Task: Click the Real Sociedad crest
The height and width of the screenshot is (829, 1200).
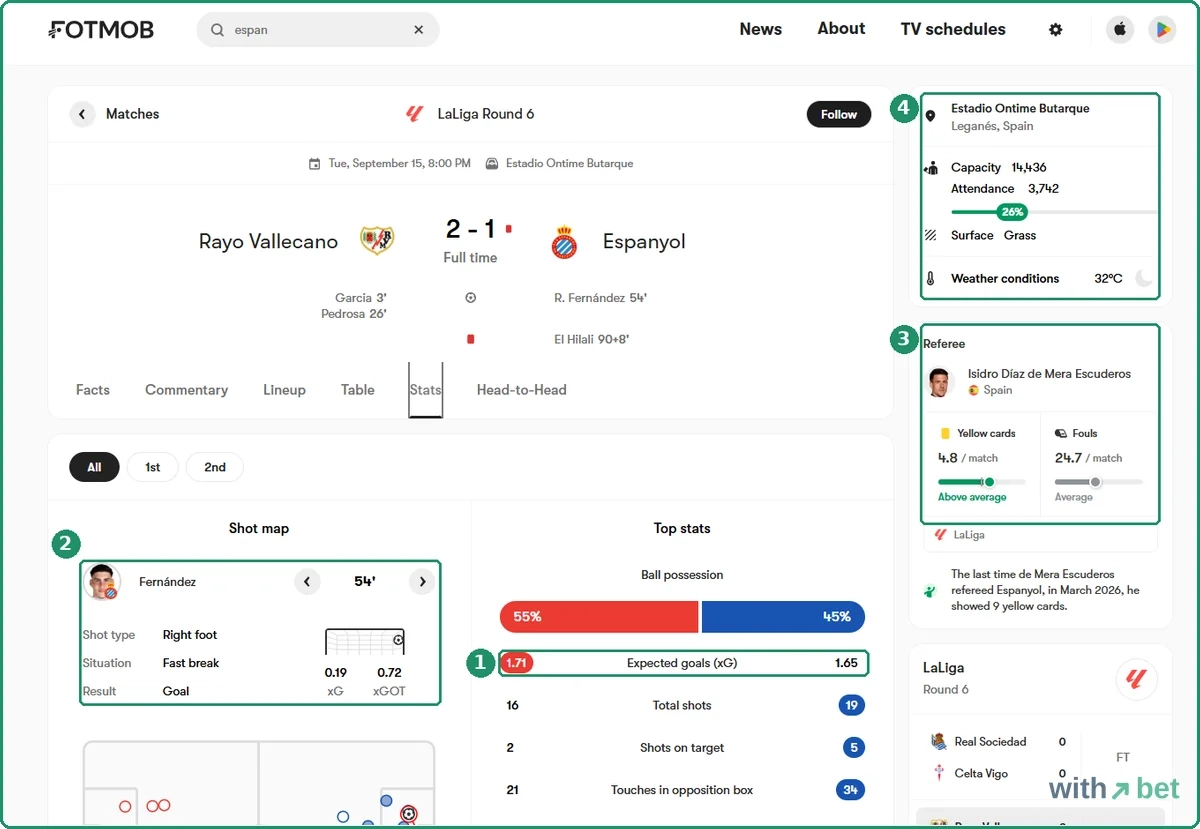Action: tap(938, 741)
